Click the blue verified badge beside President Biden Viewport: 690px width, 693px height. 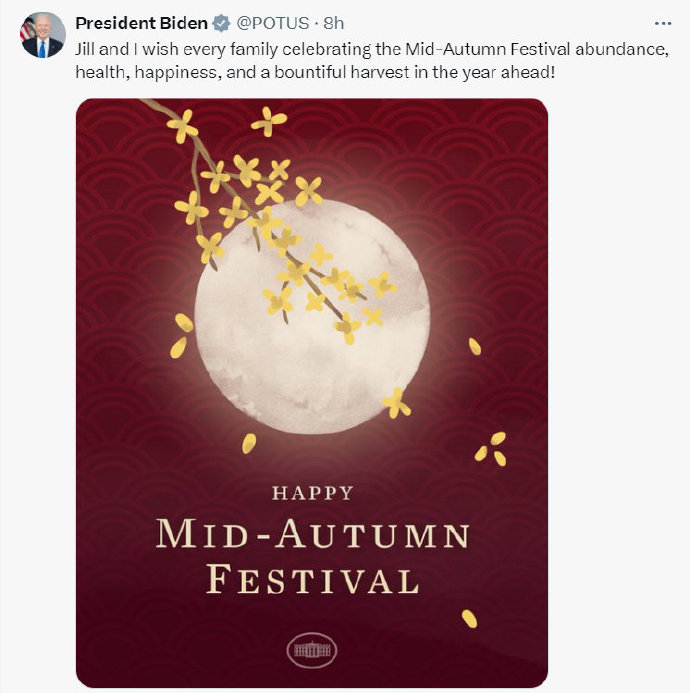[x=221, y=23]
